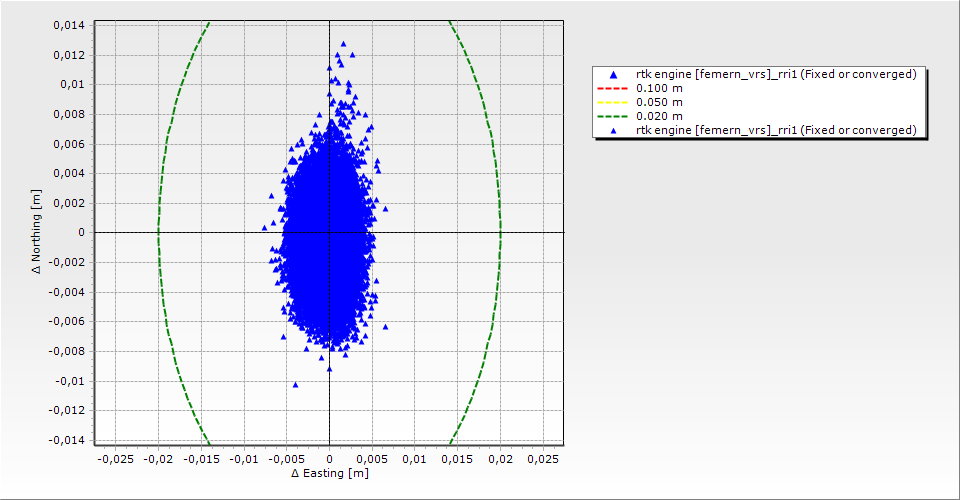
Task: Select the first rtk engine legend entry text
Action: click(776, 75)
